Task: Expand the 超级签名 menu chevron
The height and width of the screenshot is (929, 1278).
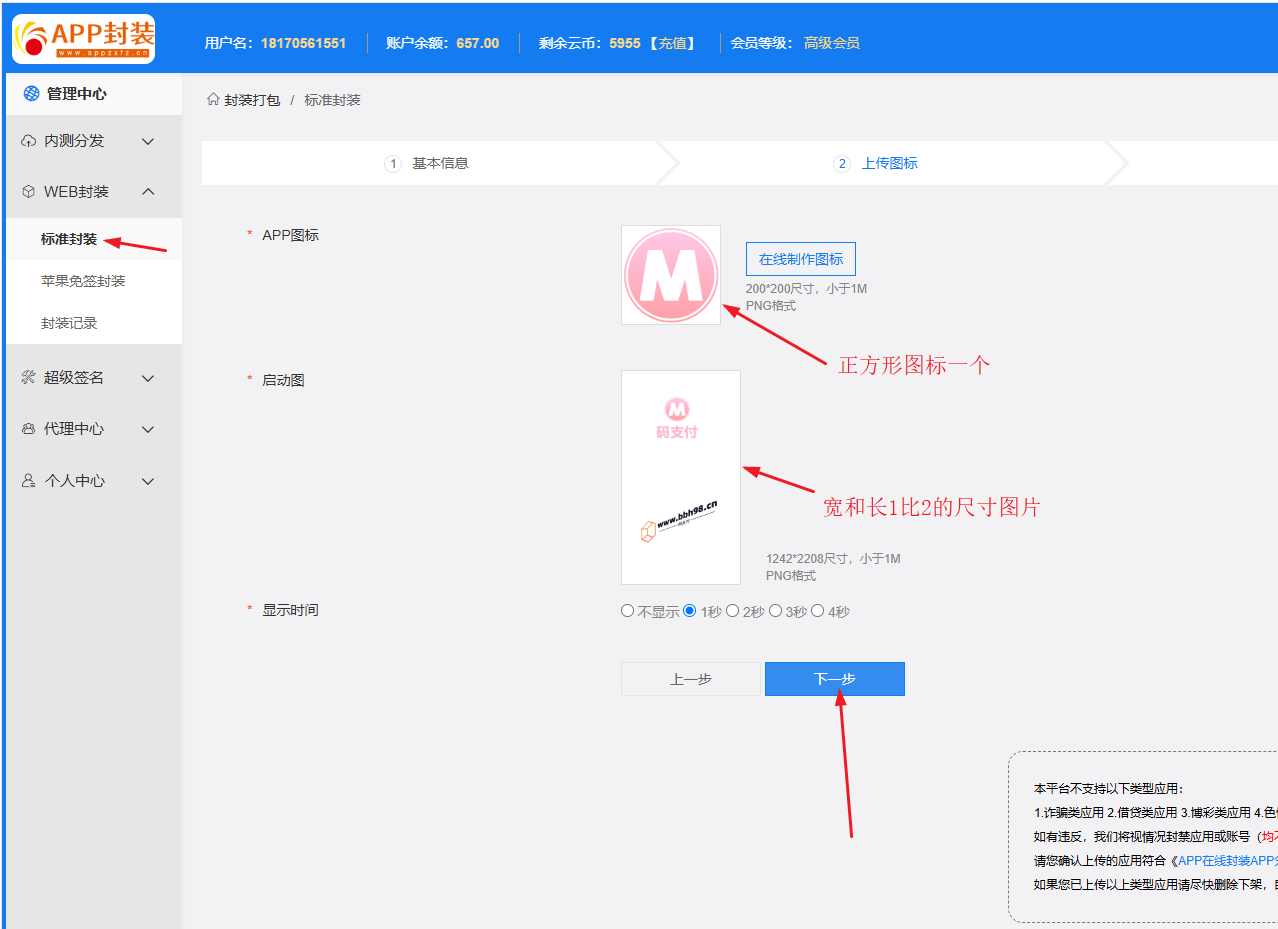Action: (x=148, y=378)
